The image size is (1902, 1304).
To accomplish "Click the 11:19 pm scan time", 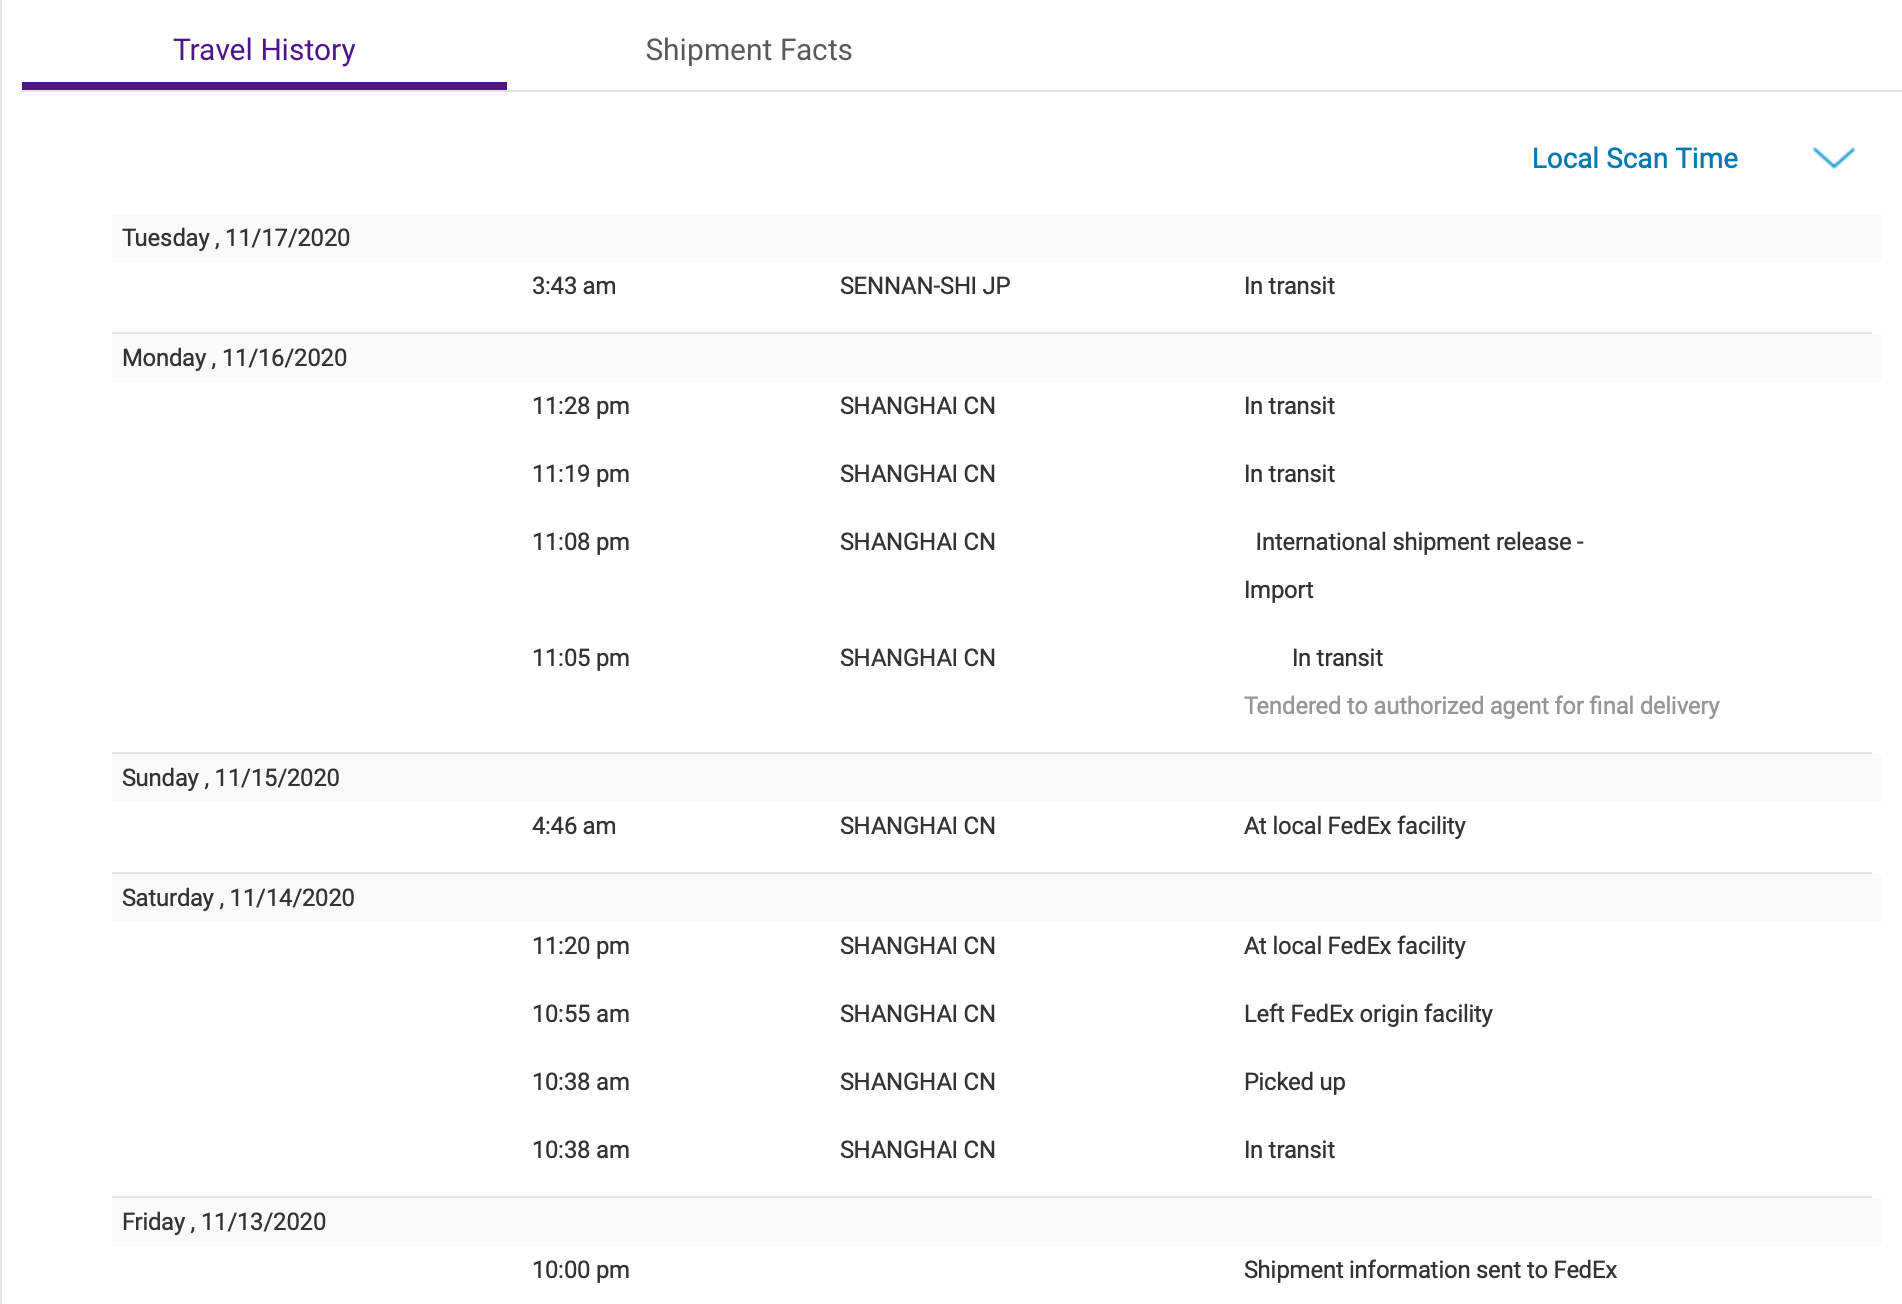I will click(x=581, y=474).
